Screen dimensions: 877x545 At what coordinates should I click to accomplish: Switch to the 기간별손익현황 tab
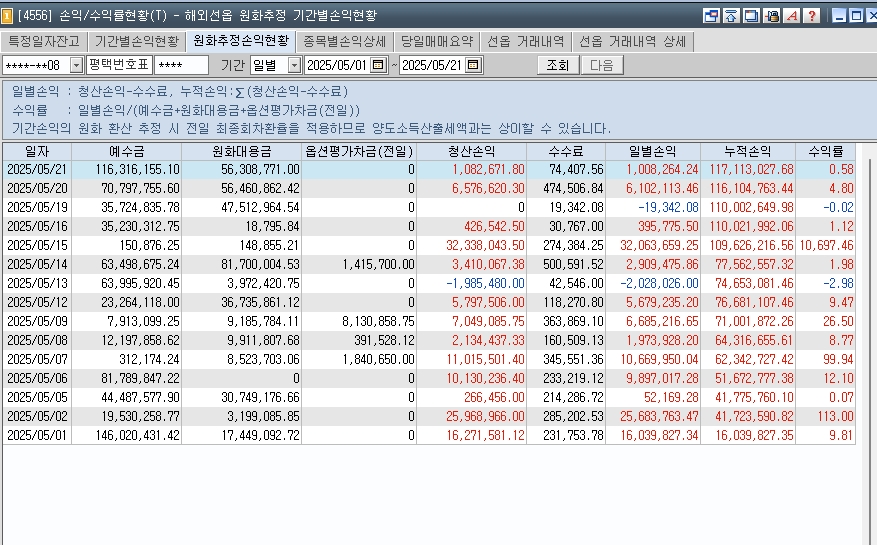(136, 41)
